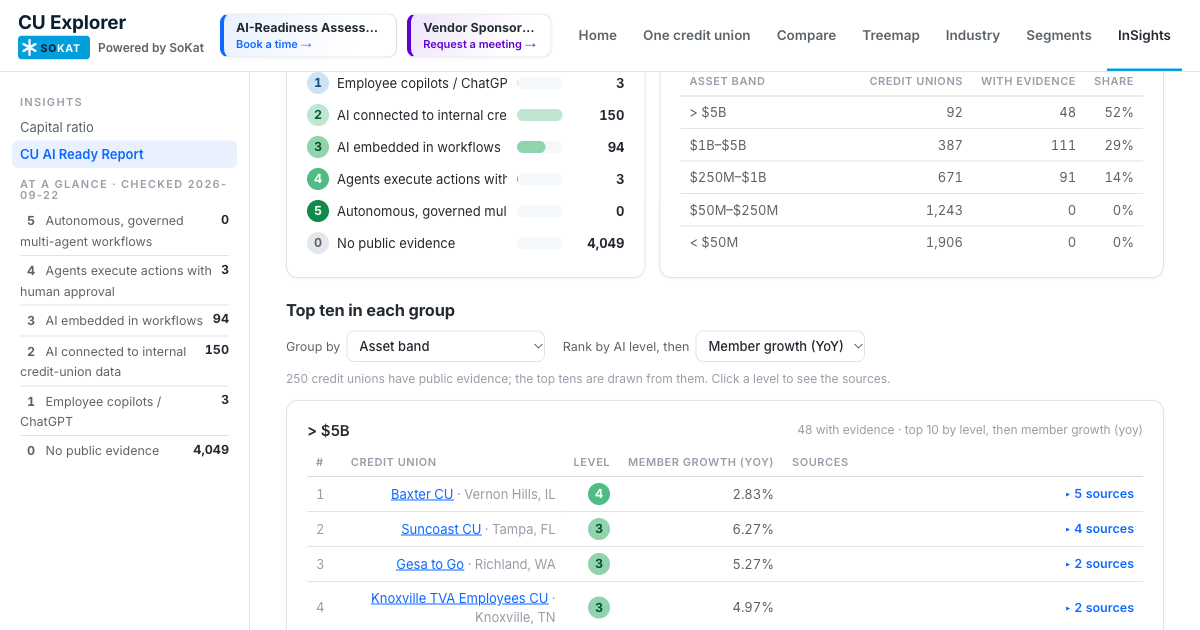Image resolution: width=1200 pixels, height=630 pixels.
Task: Click the AI embedded in workflows bar
Action: tap(540, 147)
